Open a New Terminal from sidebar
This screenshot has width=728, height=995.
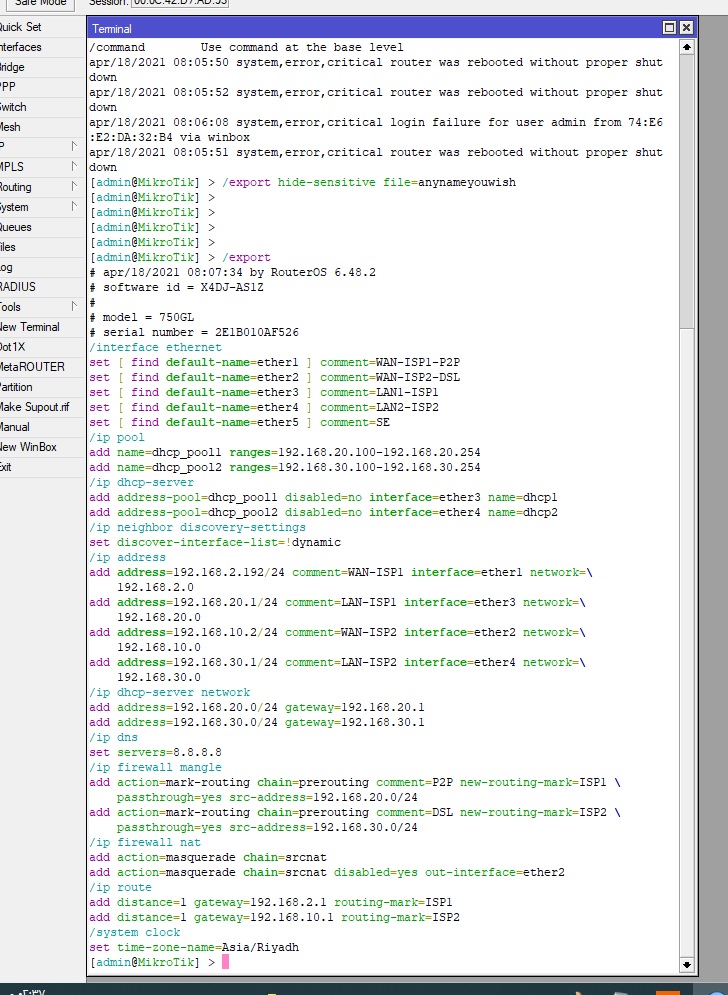29,327
